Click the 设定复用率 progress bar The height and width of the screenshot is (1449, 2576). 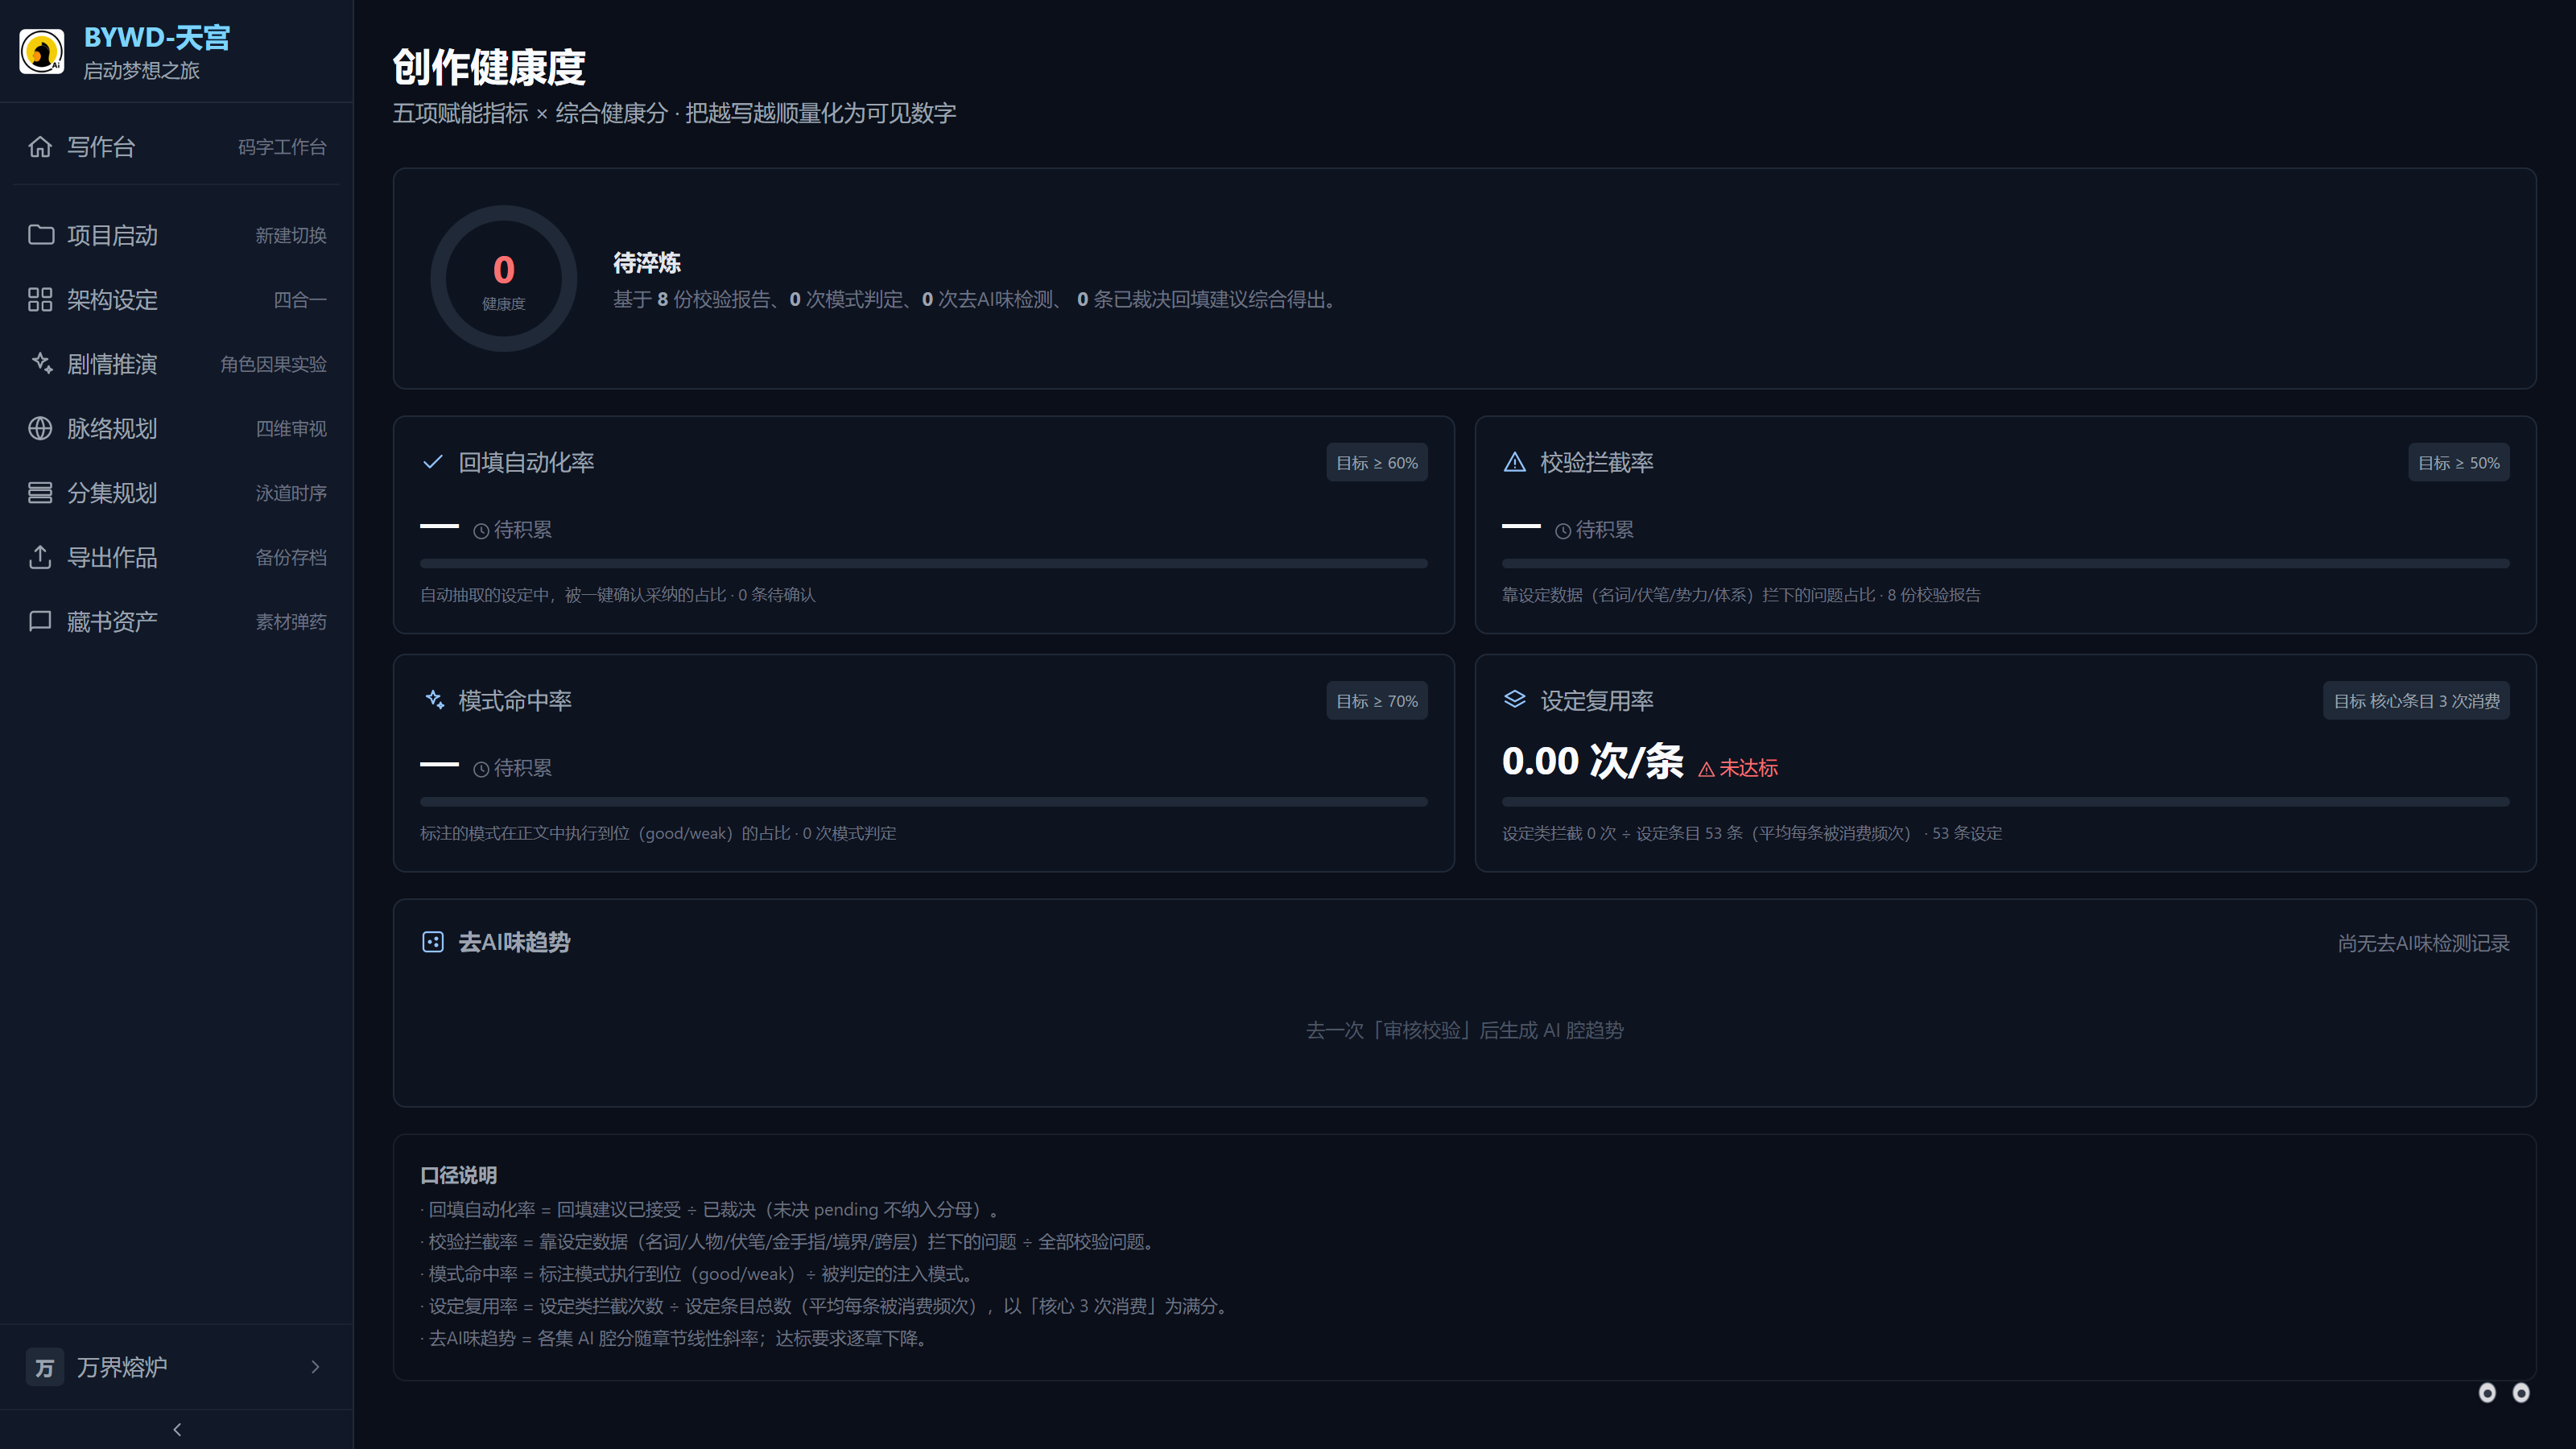coord(2006,802)
